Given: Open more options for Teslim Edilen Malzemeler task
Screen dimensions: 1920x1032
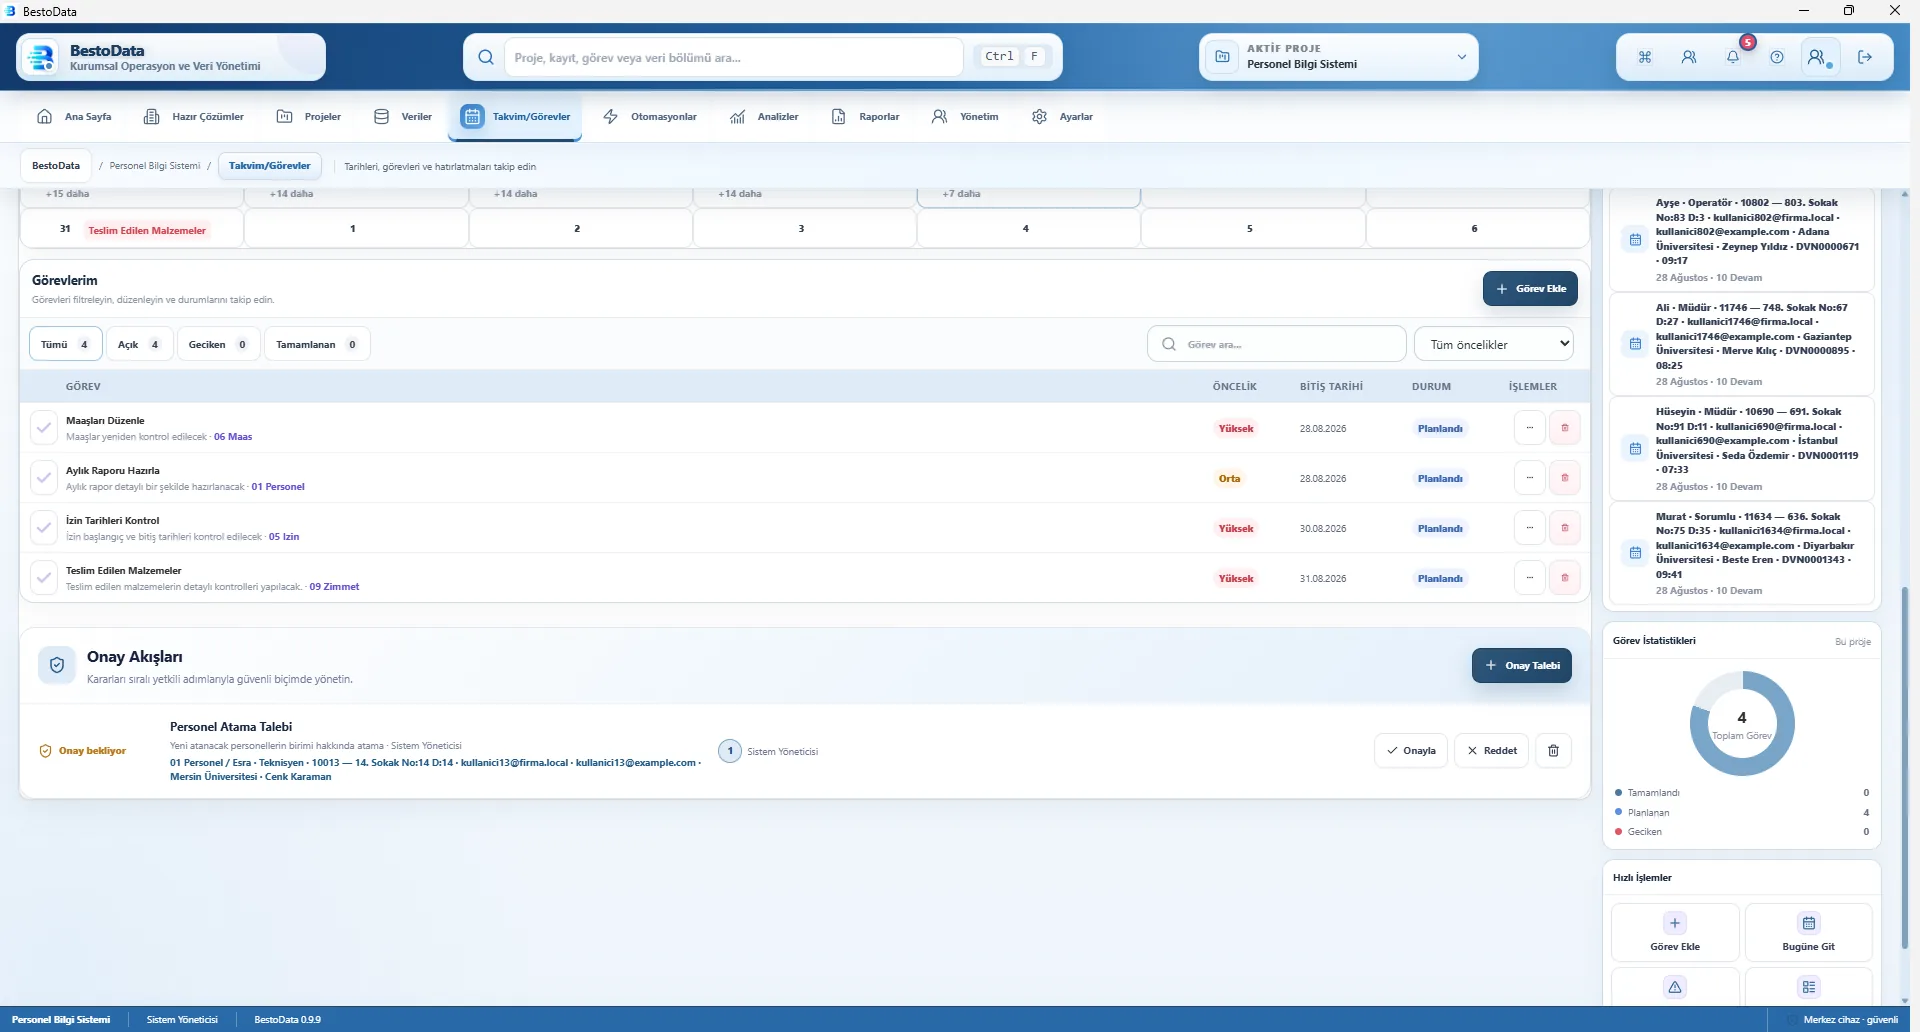Looking at the screenshot, I should click(1529, 578).
